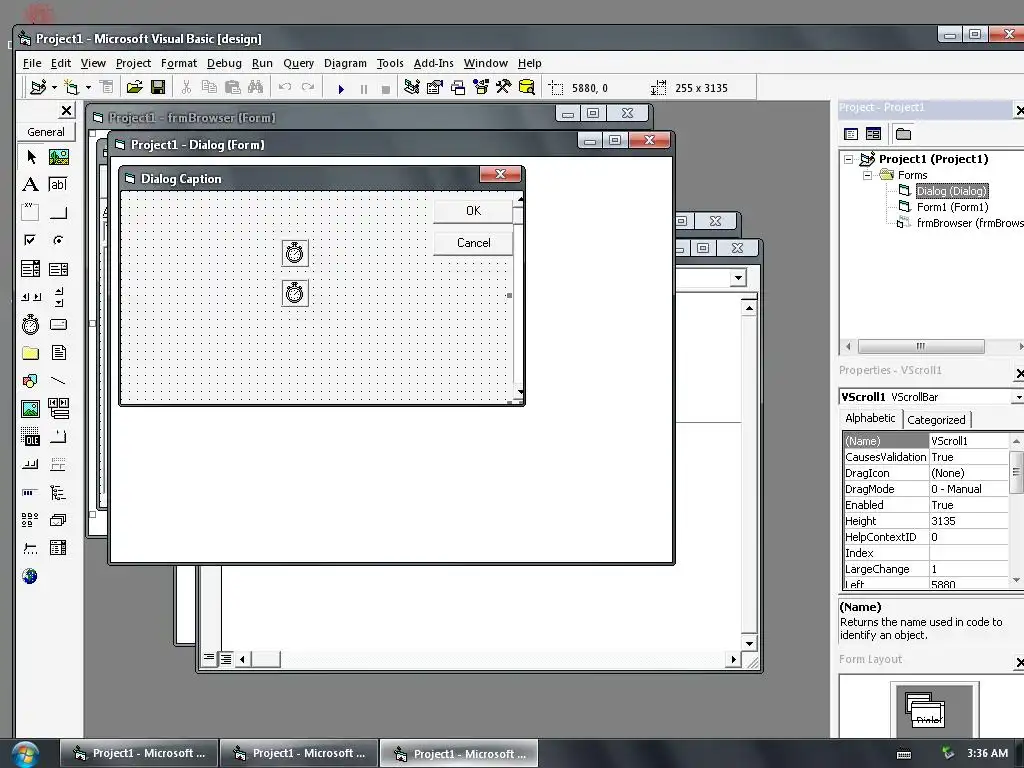The image size is (1024, 768).
Task: Select the TreeView control in the toolbox
Action: pos(59,492)
